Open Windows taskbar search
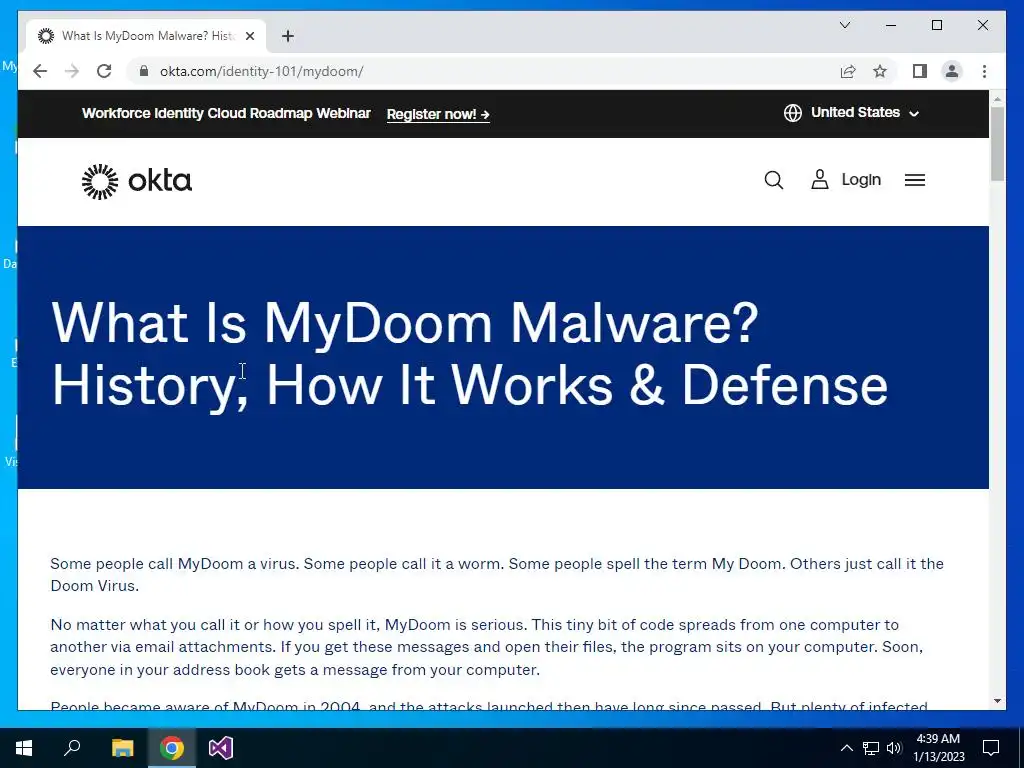This screenshot has height=768, width=1024. tap(72, 748)
